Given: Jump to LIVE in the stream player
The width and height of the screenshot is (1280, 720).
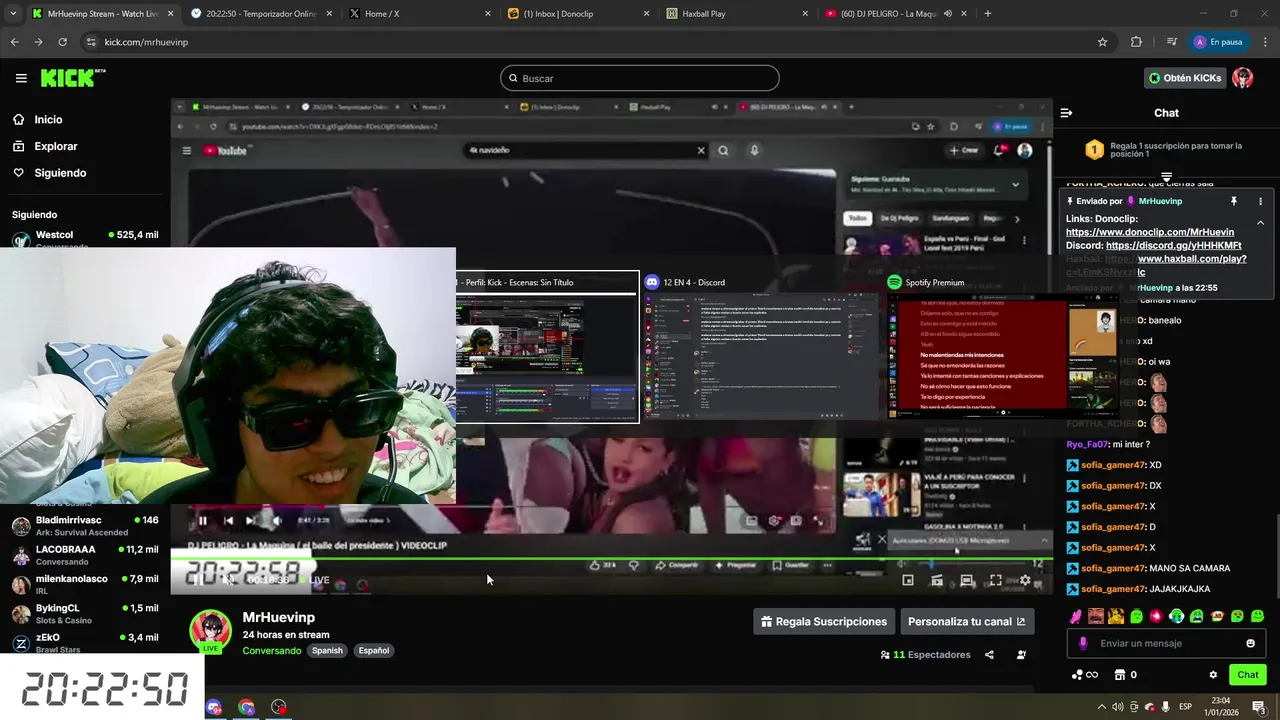Looking at the screenshot, I should [x=314, y=580].
